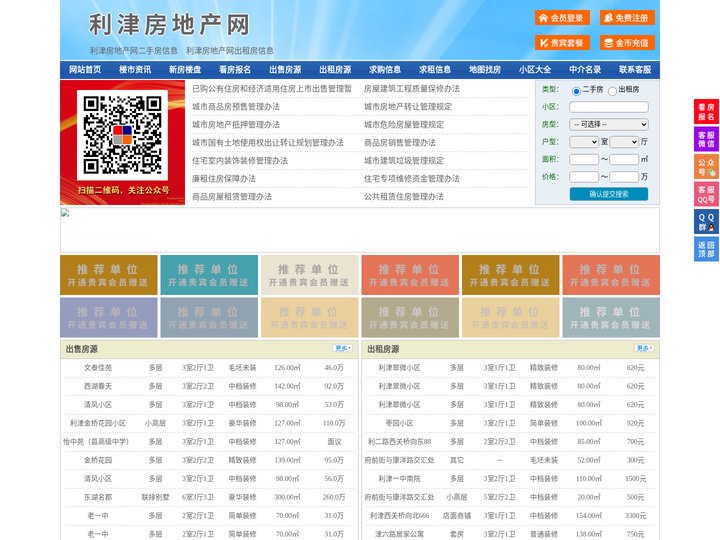Open the 出租房源 nav item

(x=335, y=70)
